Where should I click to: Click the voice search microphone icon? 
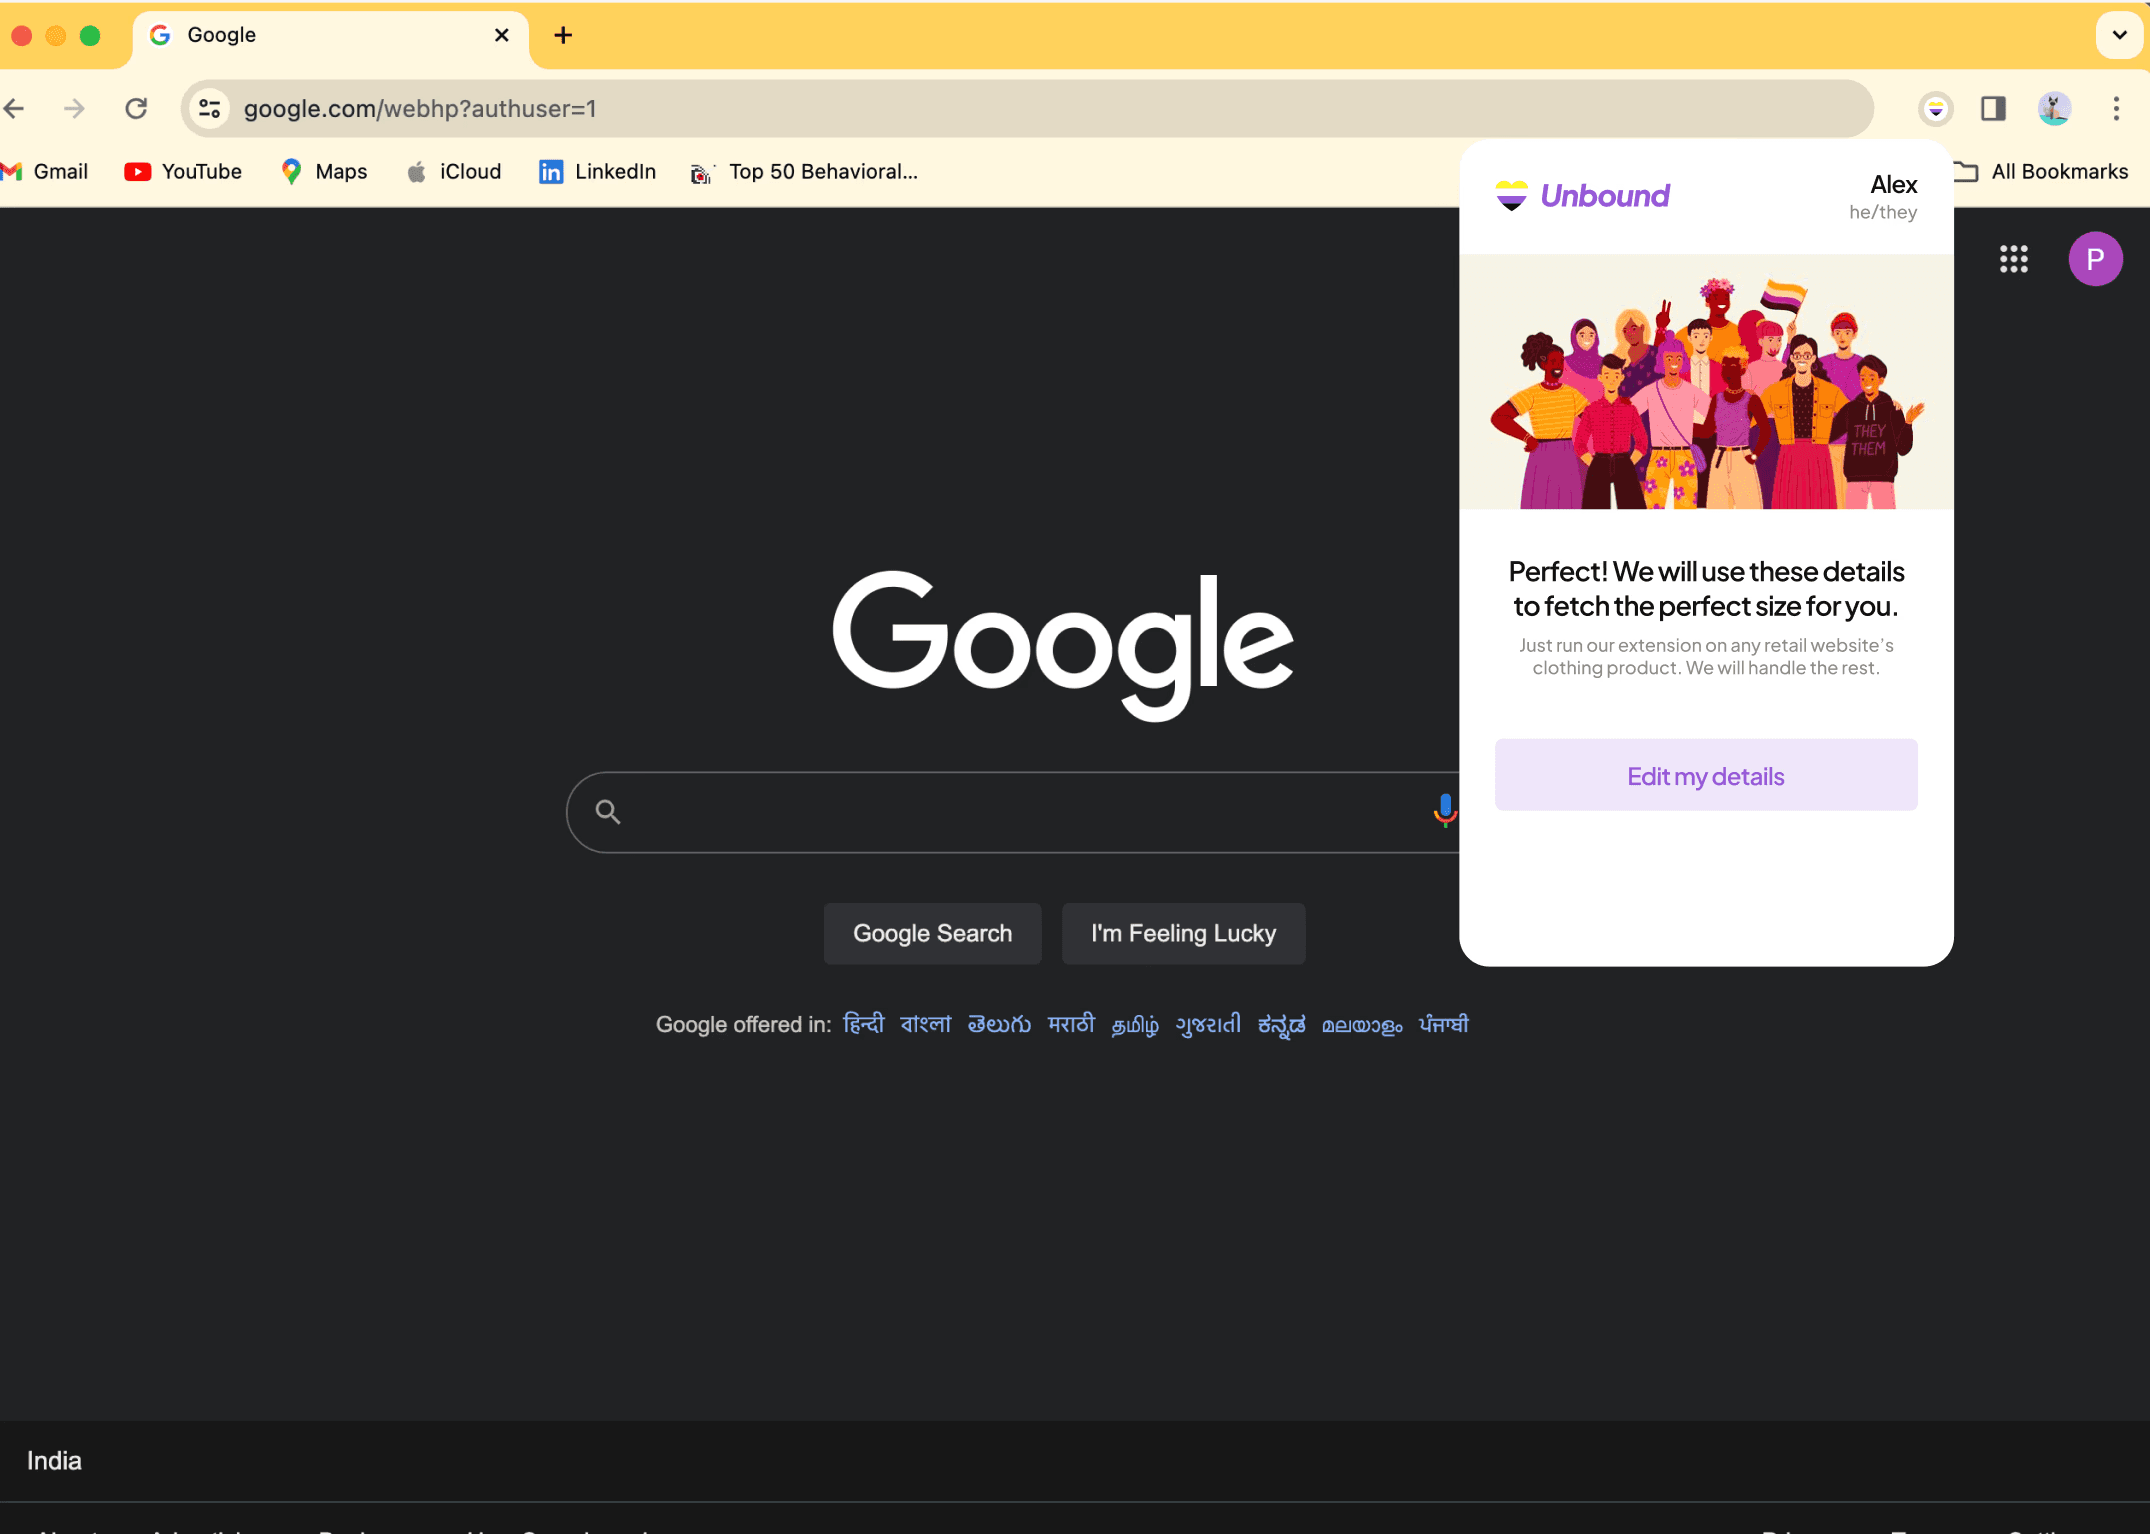click(x=1444, y=810)
